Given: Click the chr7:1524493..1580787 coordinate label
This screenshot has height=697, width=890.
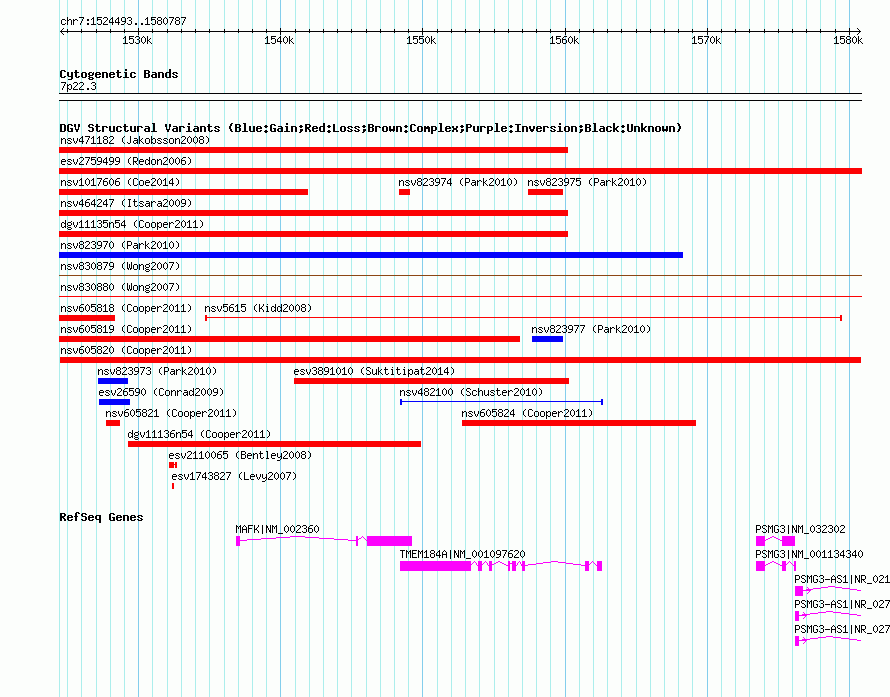Looking at the screenshot, I should coord(123,21).
